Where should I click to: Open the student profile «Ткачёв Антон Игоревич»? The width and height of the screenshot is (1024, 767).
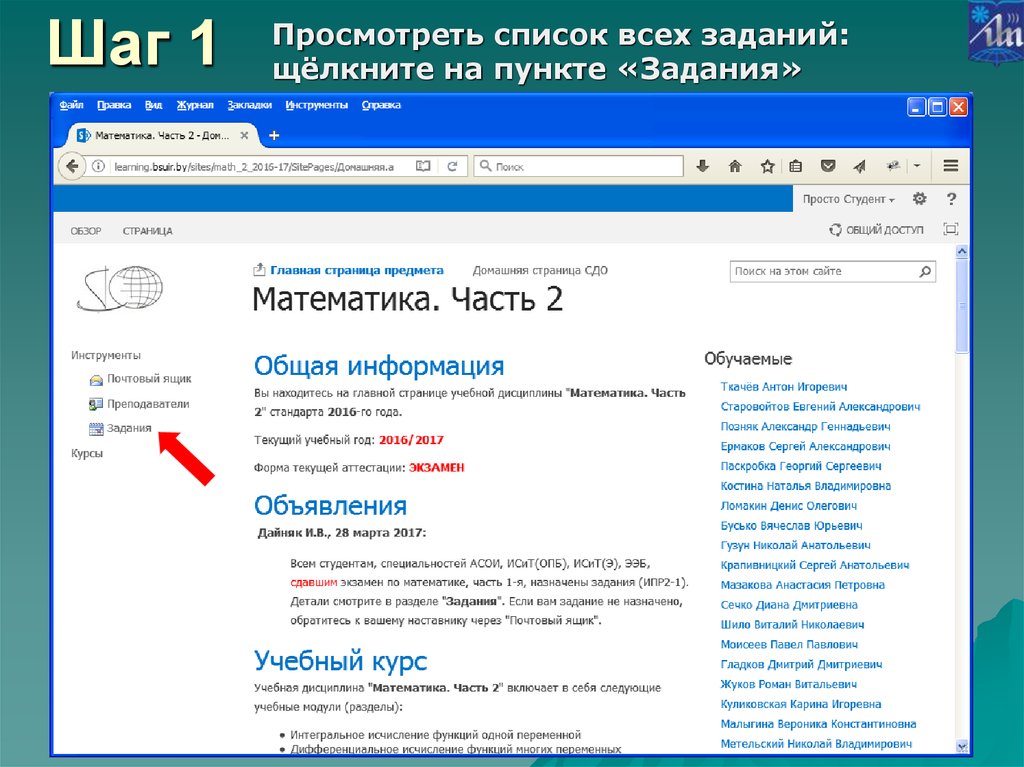[786, 385]
